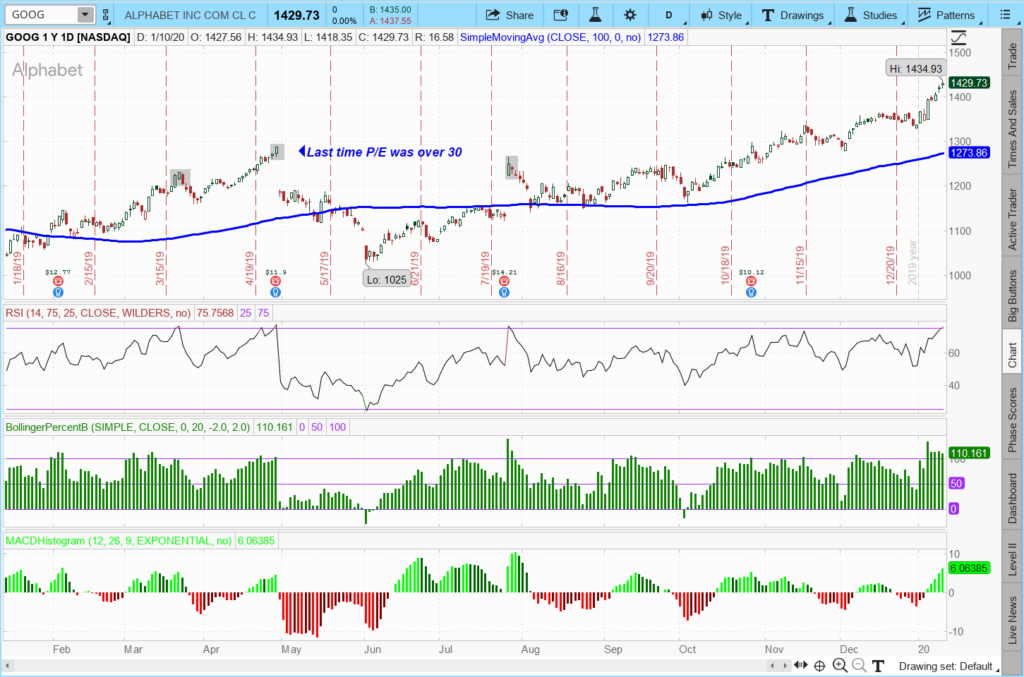This screenshot has height=677, width=1024.
Task: Click the 1429.73 last price axis label
Action: tap(969, 83)
